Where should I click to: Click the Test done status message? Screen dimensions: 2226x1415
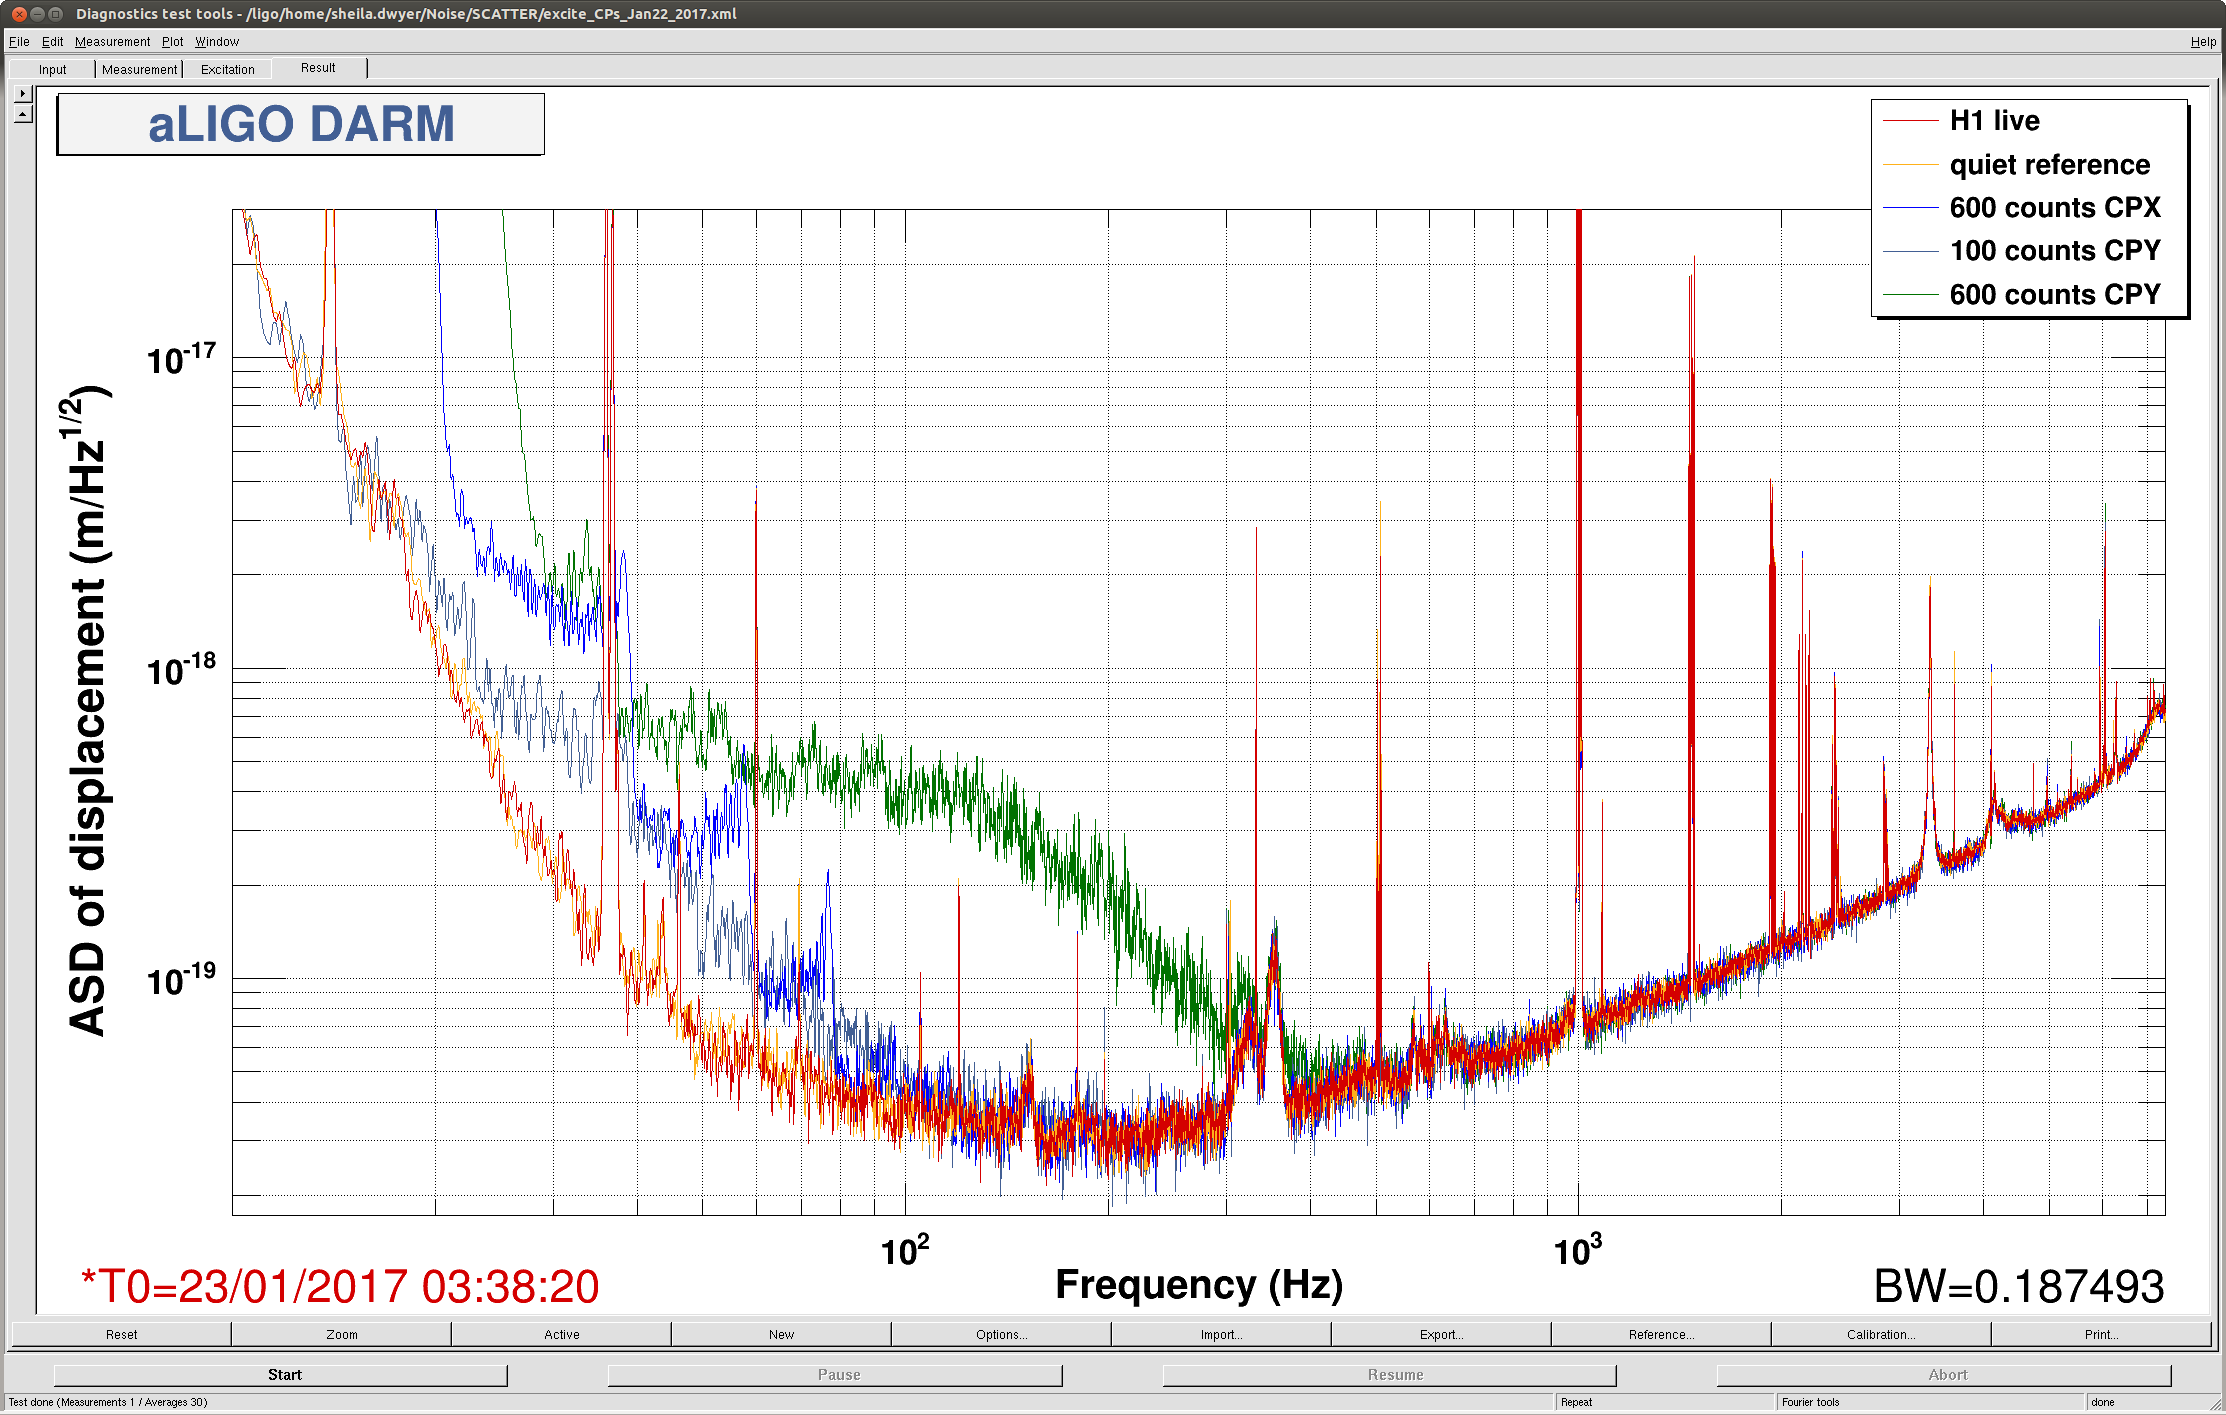(108, 1402)
